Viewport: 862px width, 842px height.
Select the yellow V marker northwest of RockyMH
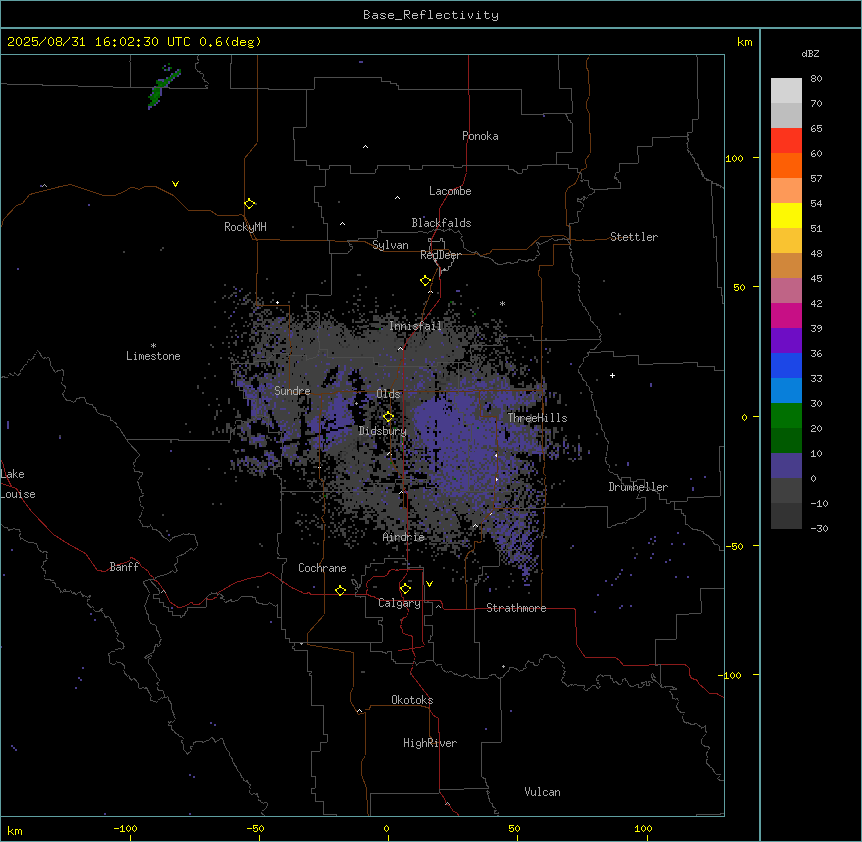point(175,184)
